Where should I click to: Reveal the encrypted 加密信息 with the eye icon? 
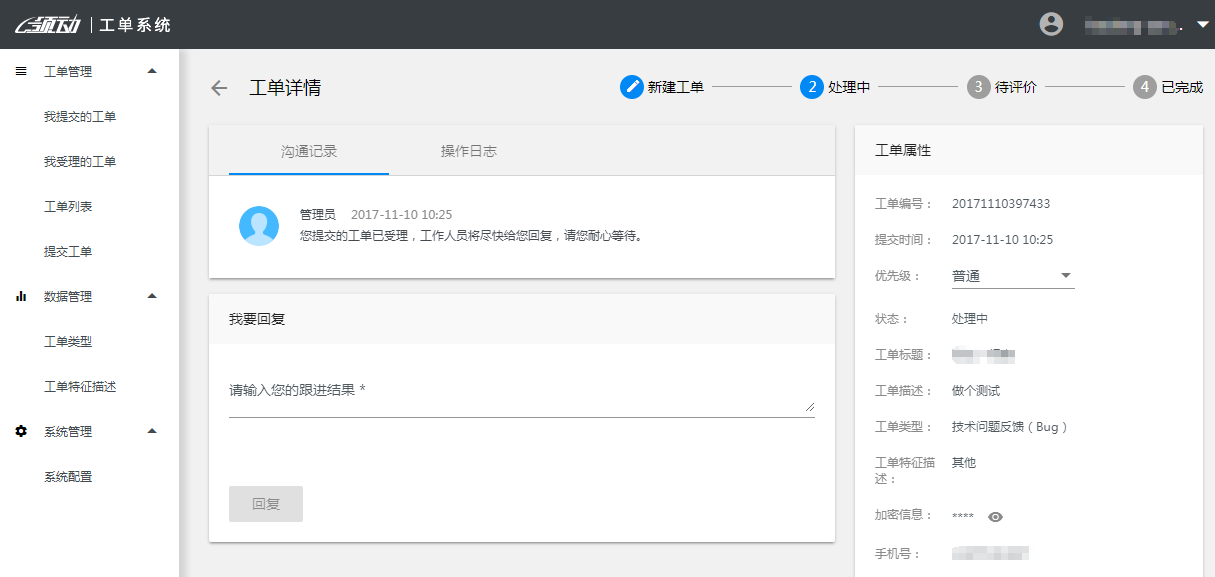click(x=994, y=516)
